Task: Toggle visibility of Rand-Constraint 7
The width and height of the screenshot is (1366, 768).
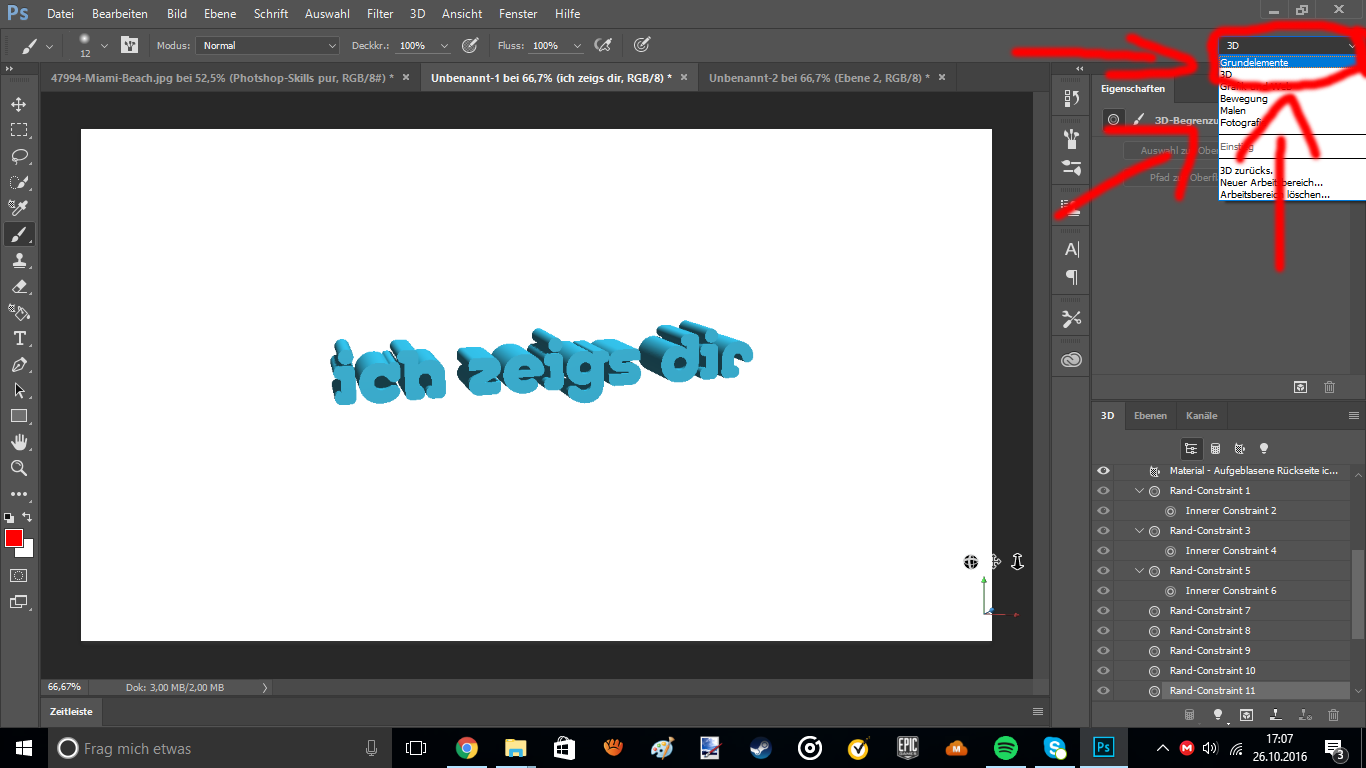Action: point(1104,611)
